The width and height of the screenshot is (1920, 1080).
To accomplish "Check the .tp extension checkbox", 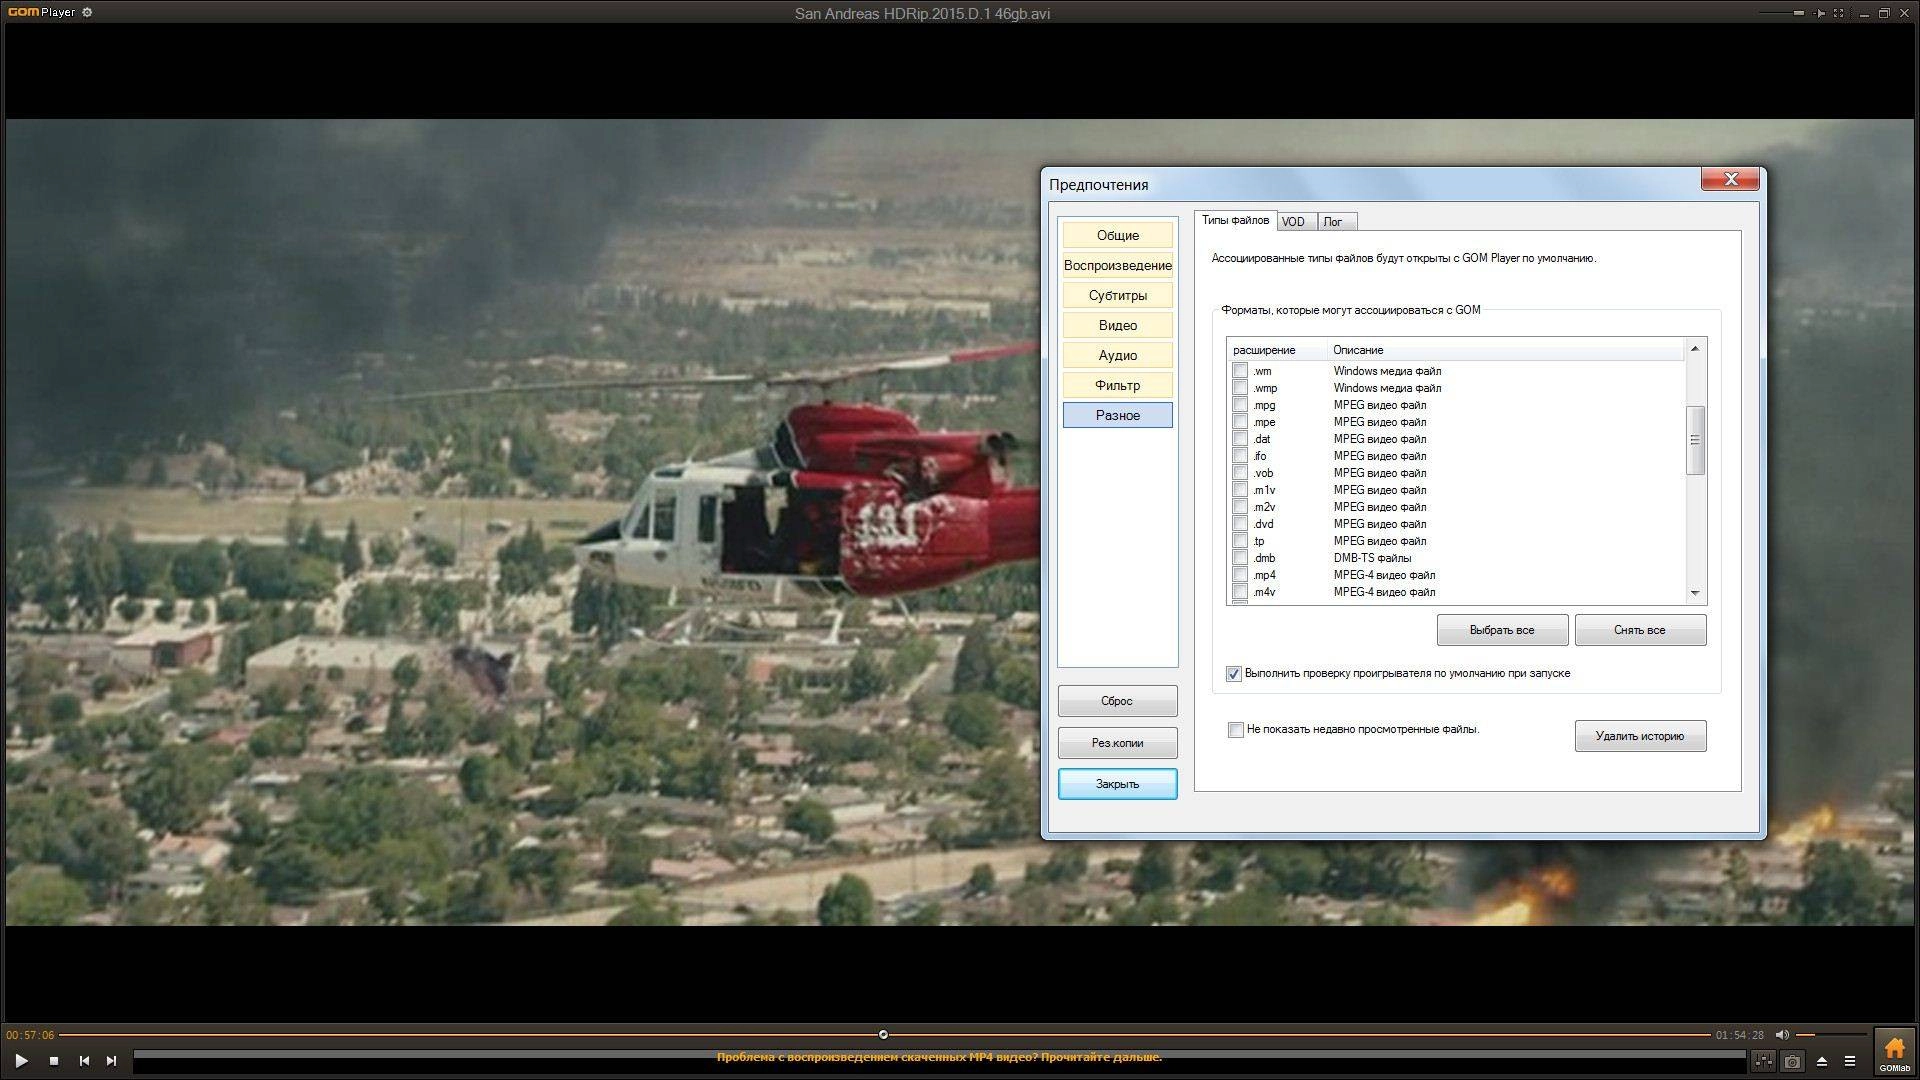I will click(1240, 541).
